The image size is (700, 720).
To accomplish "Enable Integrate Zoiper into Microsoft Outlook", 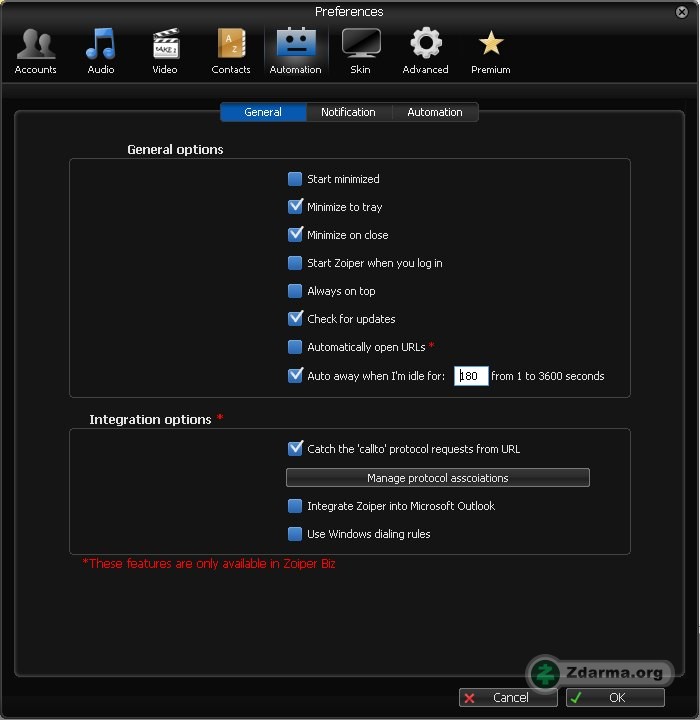I will tap(295, 506).
